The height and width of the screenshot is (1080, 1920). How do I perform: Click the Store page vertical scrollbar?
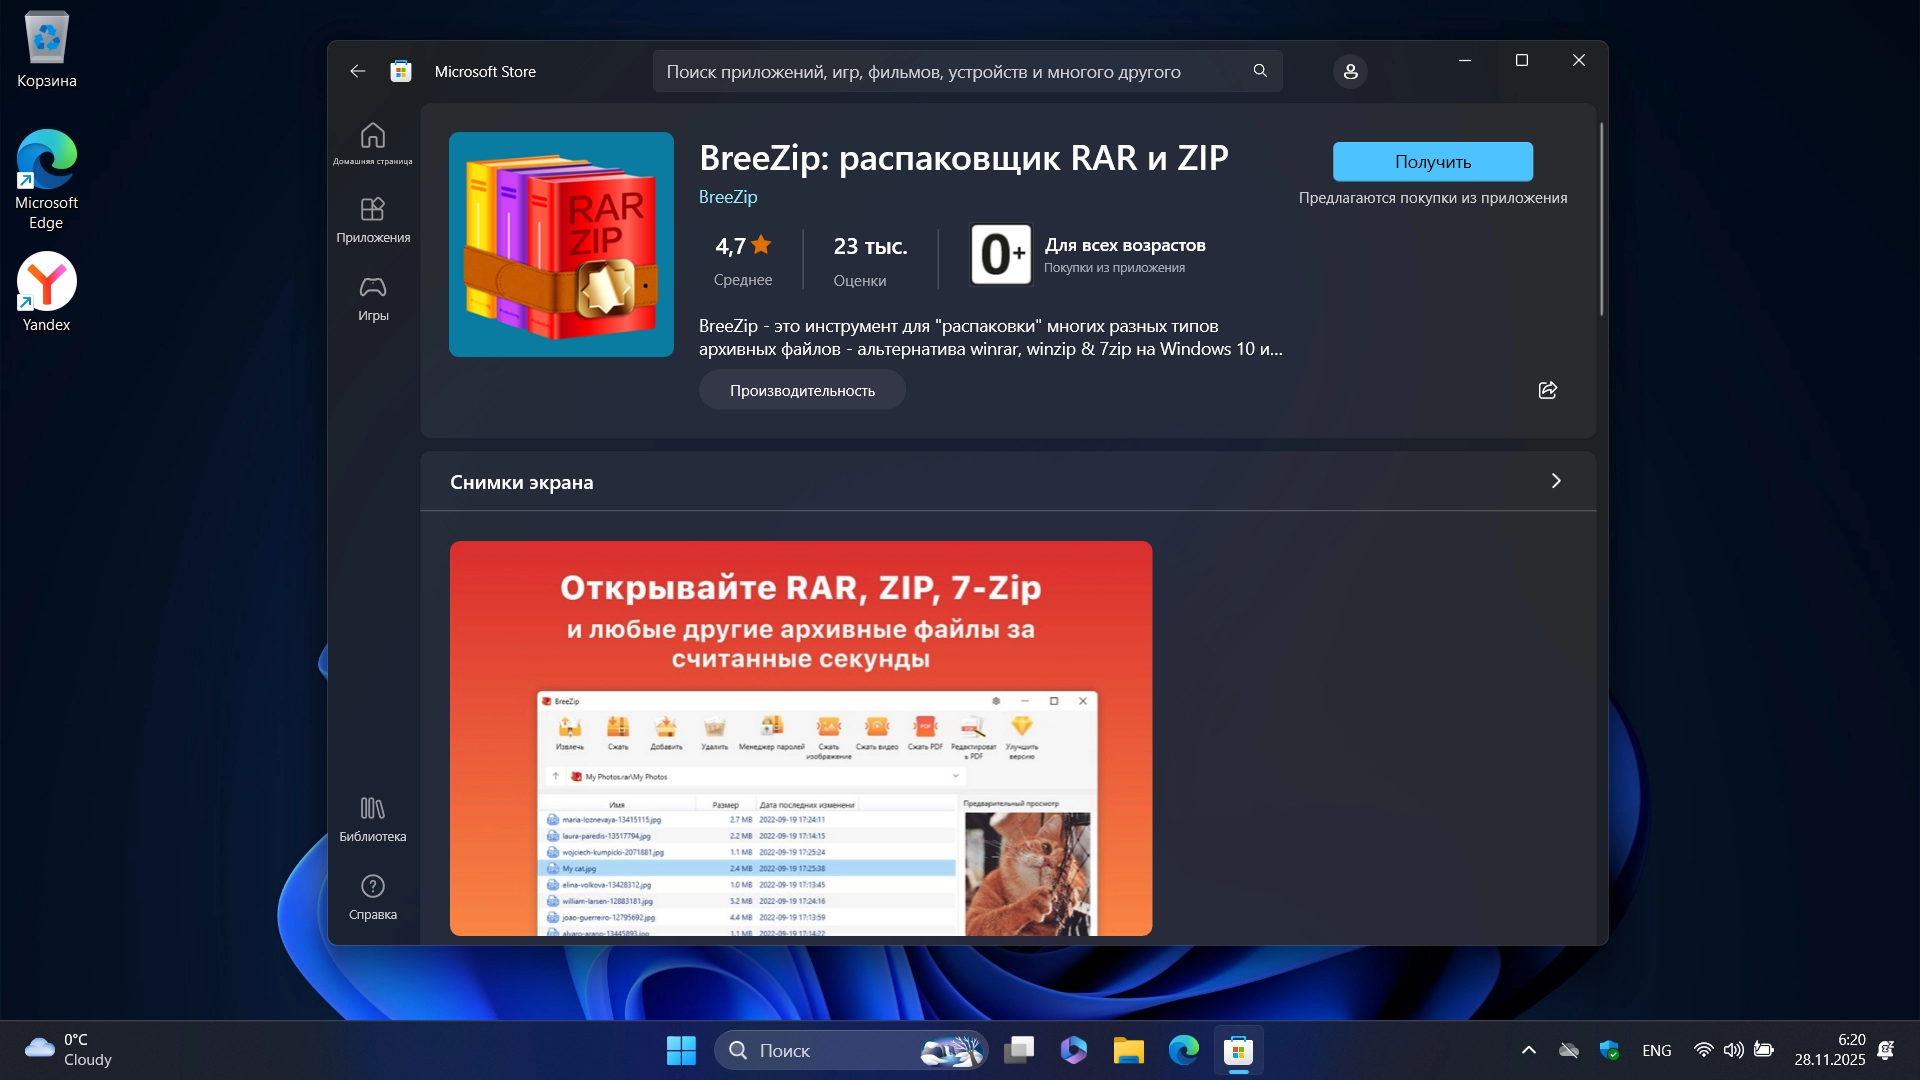coord(1601,220)
